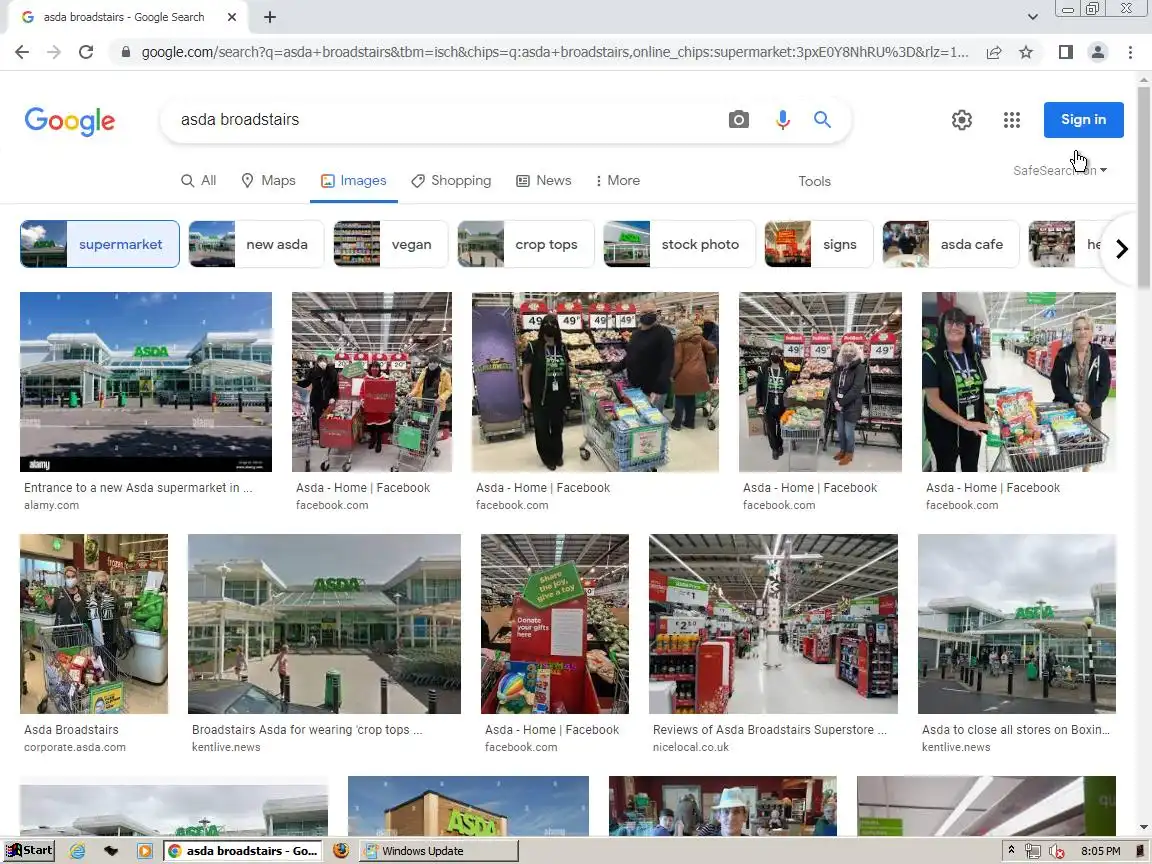
Task: Select the stock photo filter chip
Action: point(679,244)
